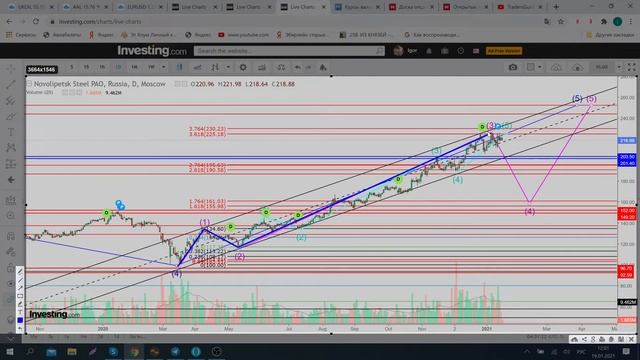Screen dimensions: 640x360
Task: Select the rectangle tool in snipping palette
Action: pos(20,296)
